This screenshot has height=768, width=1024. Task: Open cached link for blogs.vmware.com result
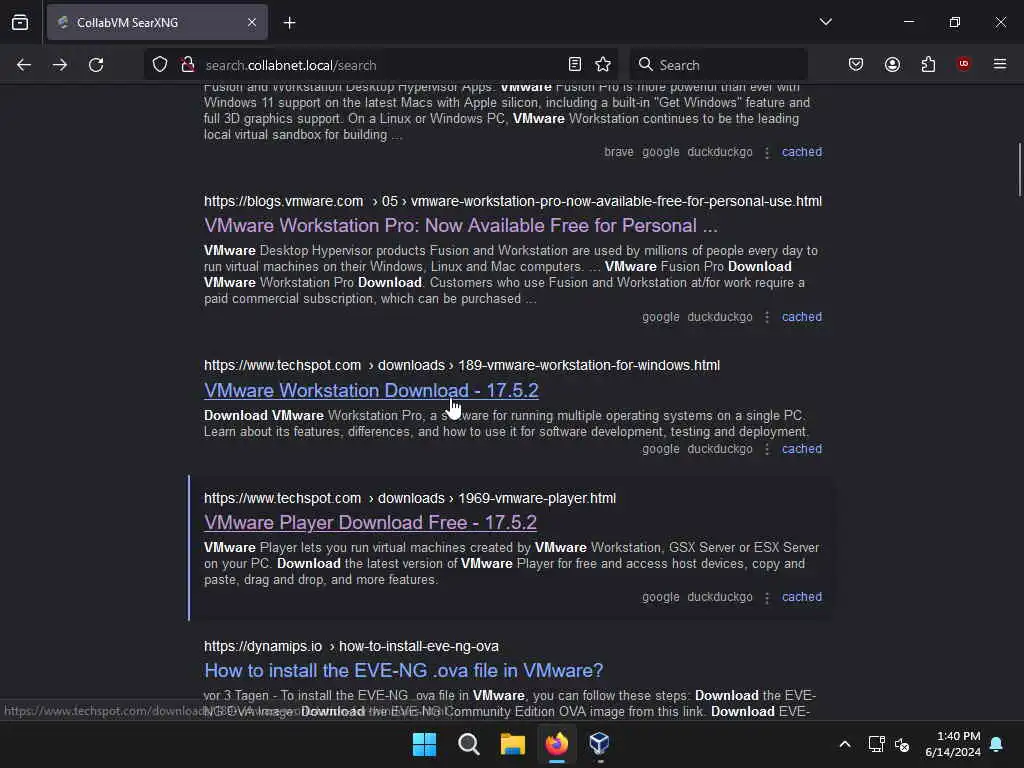point(802,317)
